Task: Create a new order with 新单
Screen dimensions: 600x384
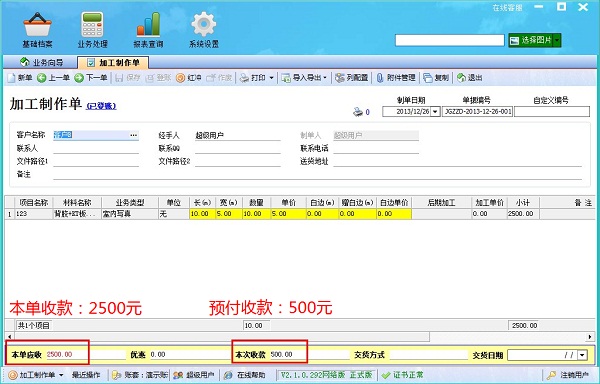Action: point(20,78)
